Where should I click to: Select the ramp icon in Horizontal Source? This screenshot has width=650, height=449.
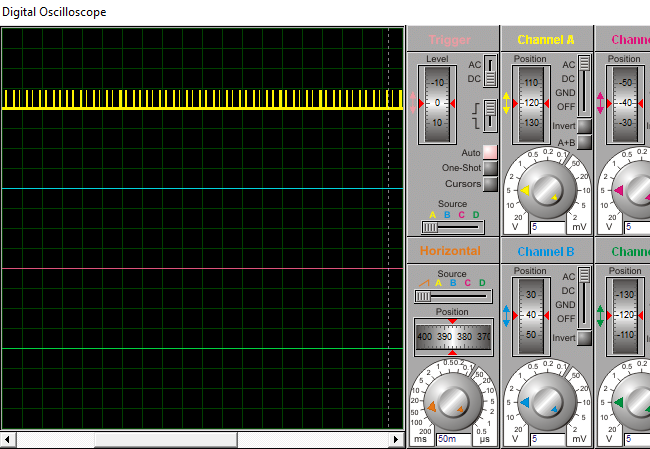tap(424, 283)
